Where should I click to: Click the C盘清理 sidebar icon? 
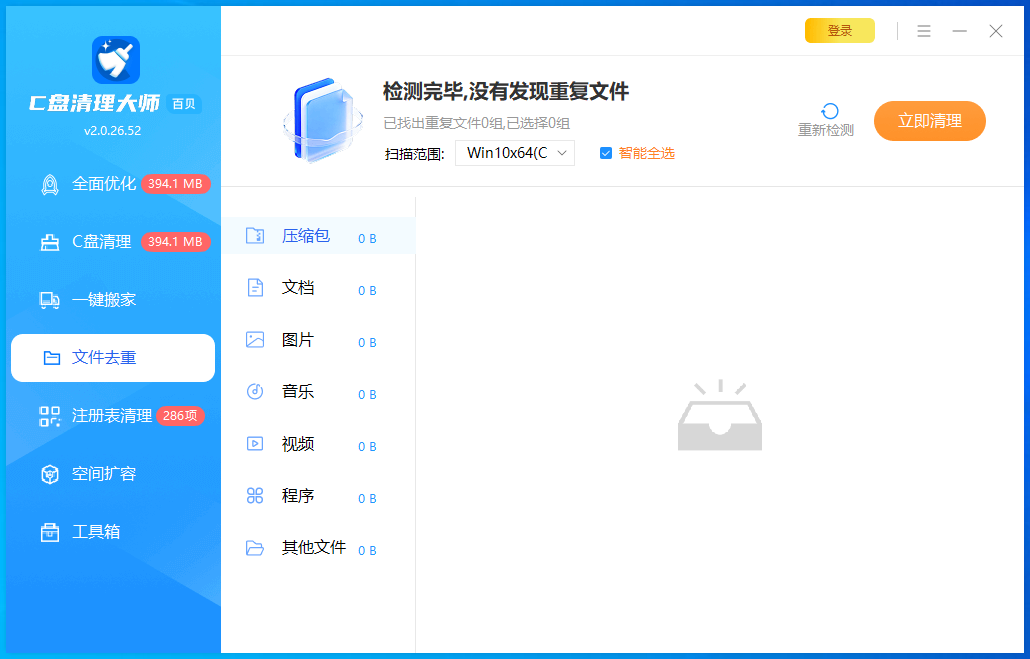(50, 242)
